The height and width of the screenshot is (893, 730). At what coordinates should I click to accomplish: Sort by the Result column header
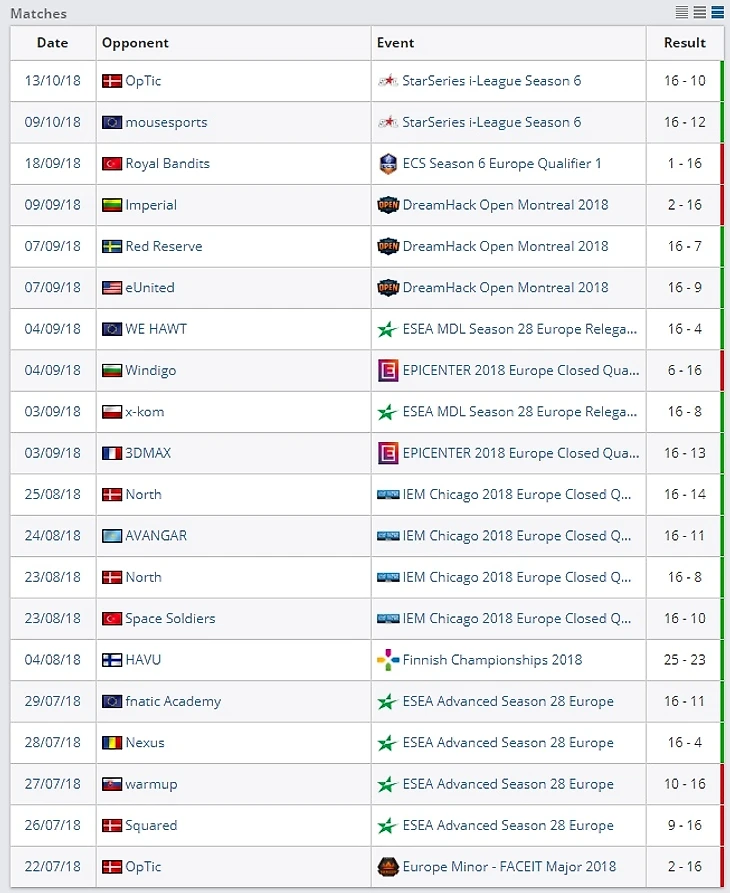pyautogui.click(x=684, y=43)
